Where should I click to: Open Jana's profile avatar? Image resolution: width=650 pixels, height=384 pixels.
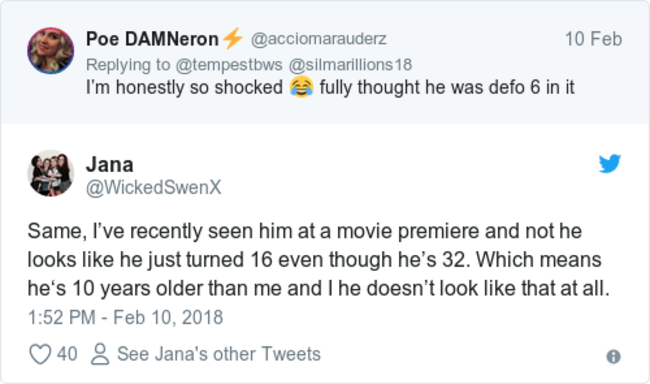[51, 173]
